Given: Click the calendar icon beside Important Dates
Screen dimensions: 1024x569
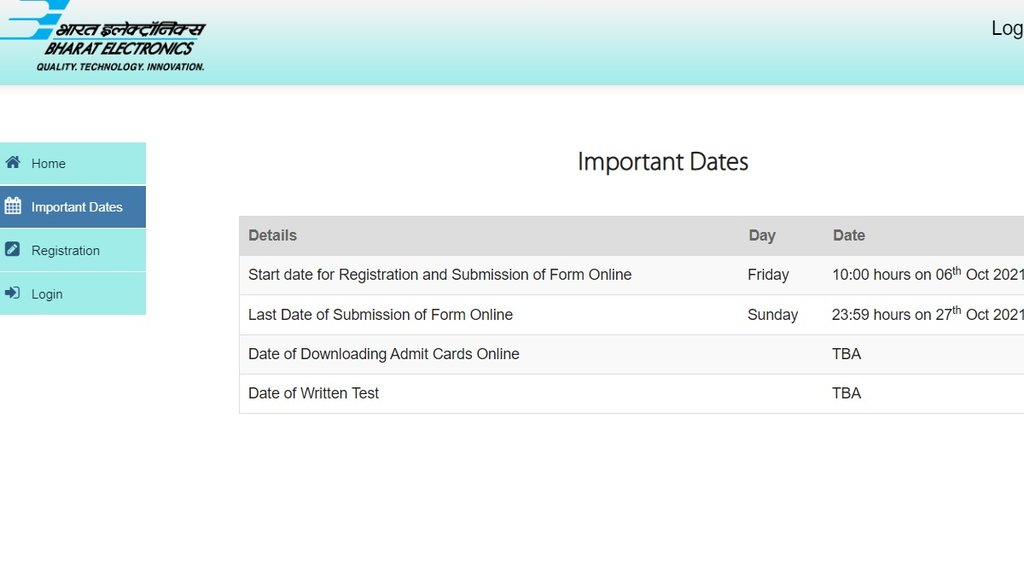Looking at the screenshot, I should 13,207.
